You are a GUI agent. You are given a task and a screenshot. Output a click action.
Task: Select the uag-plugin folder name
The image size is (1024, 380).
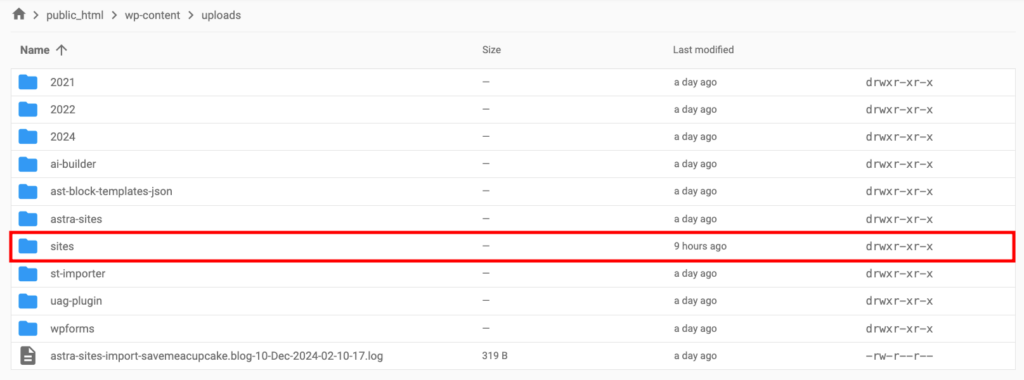click(76, 302)
